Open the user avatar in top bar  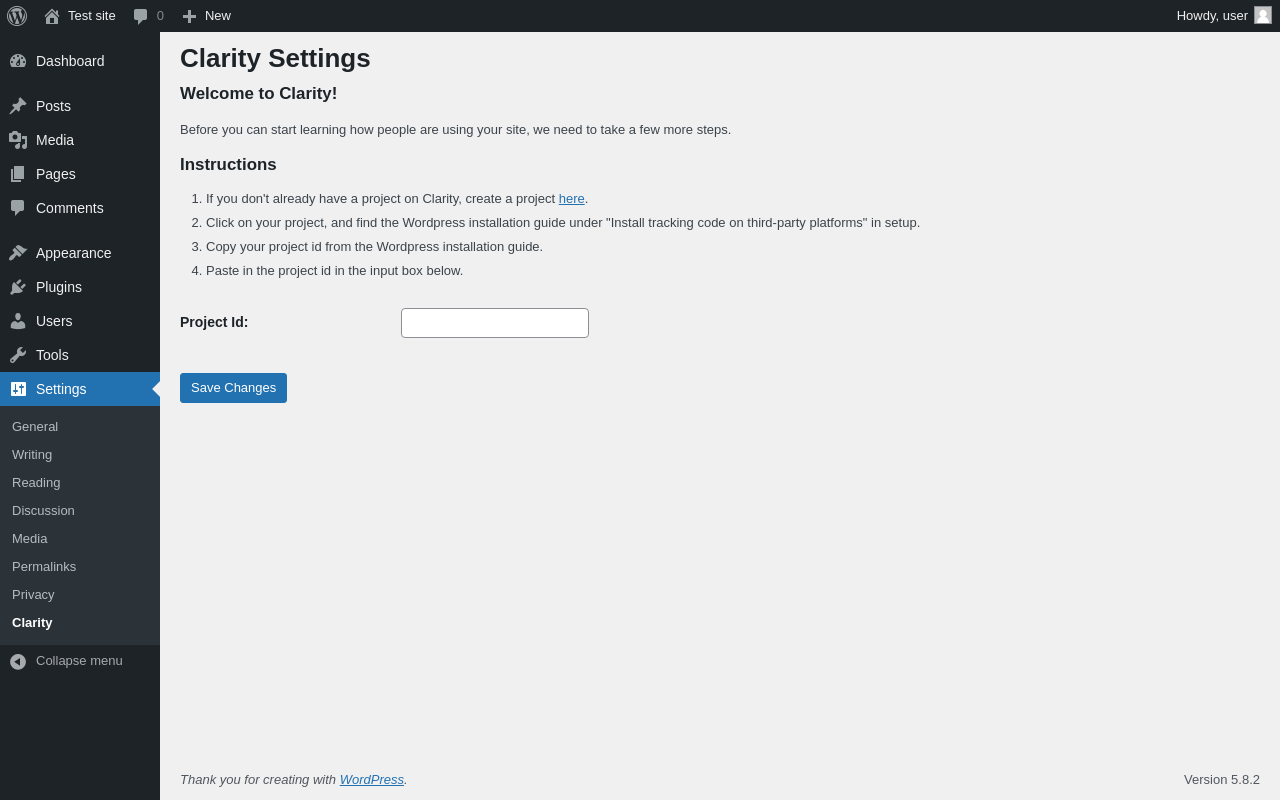(x=1263, y=15)
